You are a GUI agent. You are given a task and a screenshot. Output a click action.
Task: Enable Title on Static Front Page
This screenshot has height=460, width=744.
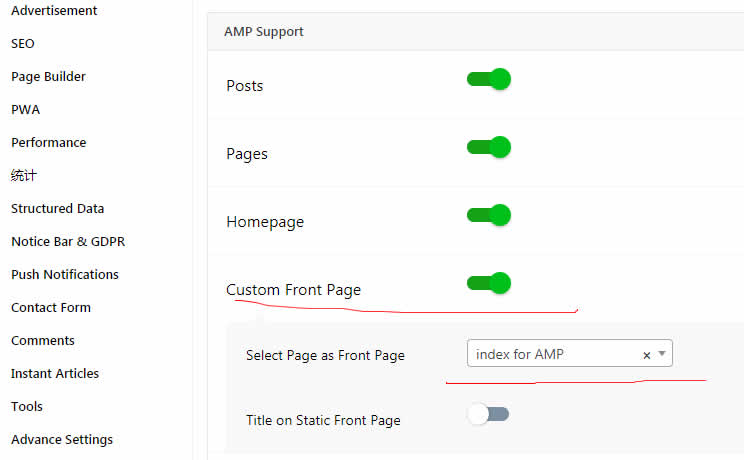488,414
